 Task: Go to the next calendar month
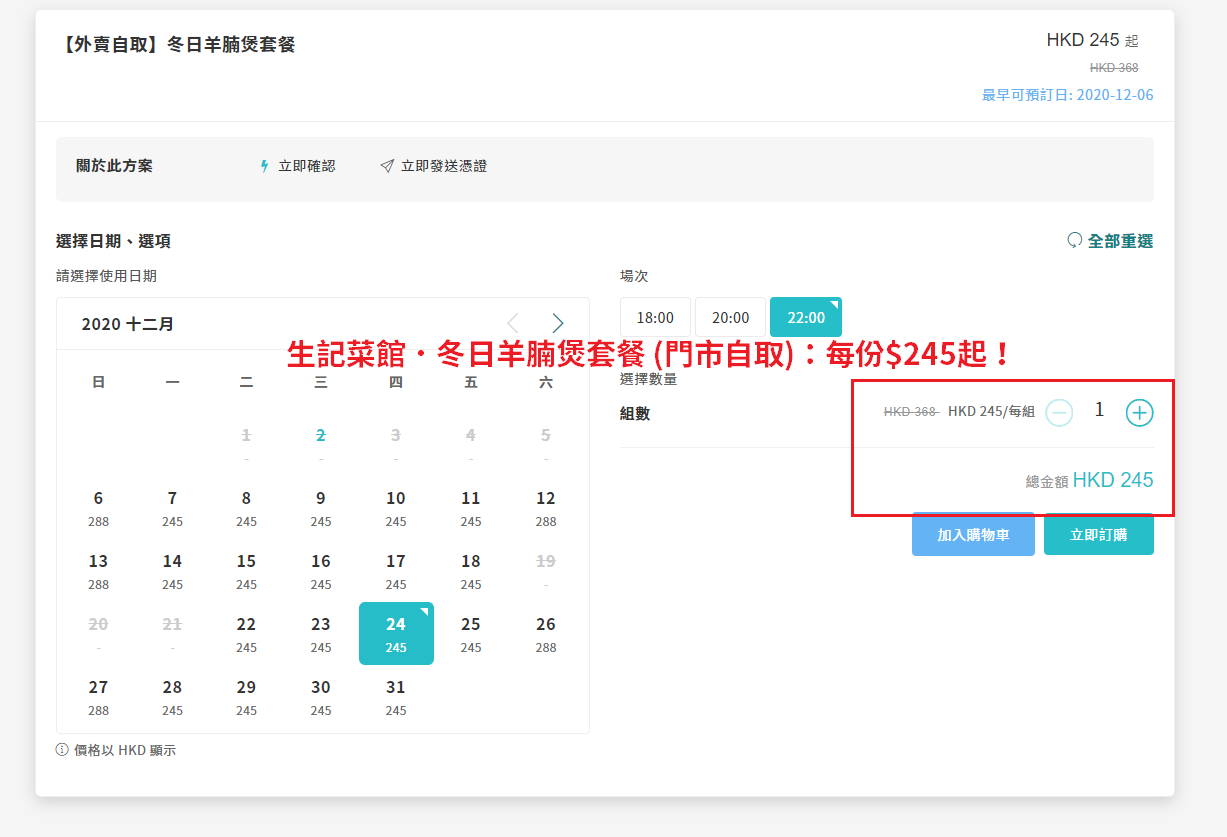click(x=558, y=323)
